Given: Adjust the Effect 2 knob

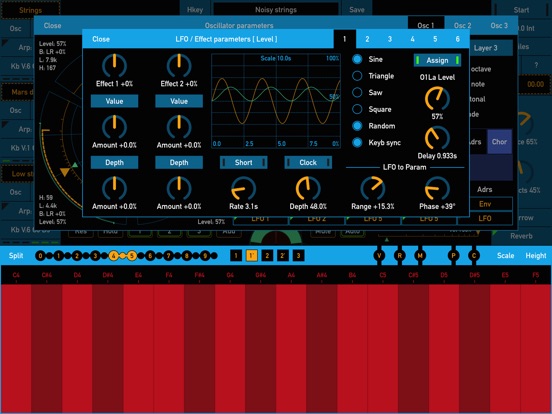Looking at the screenshot, I should pos(179,66).
